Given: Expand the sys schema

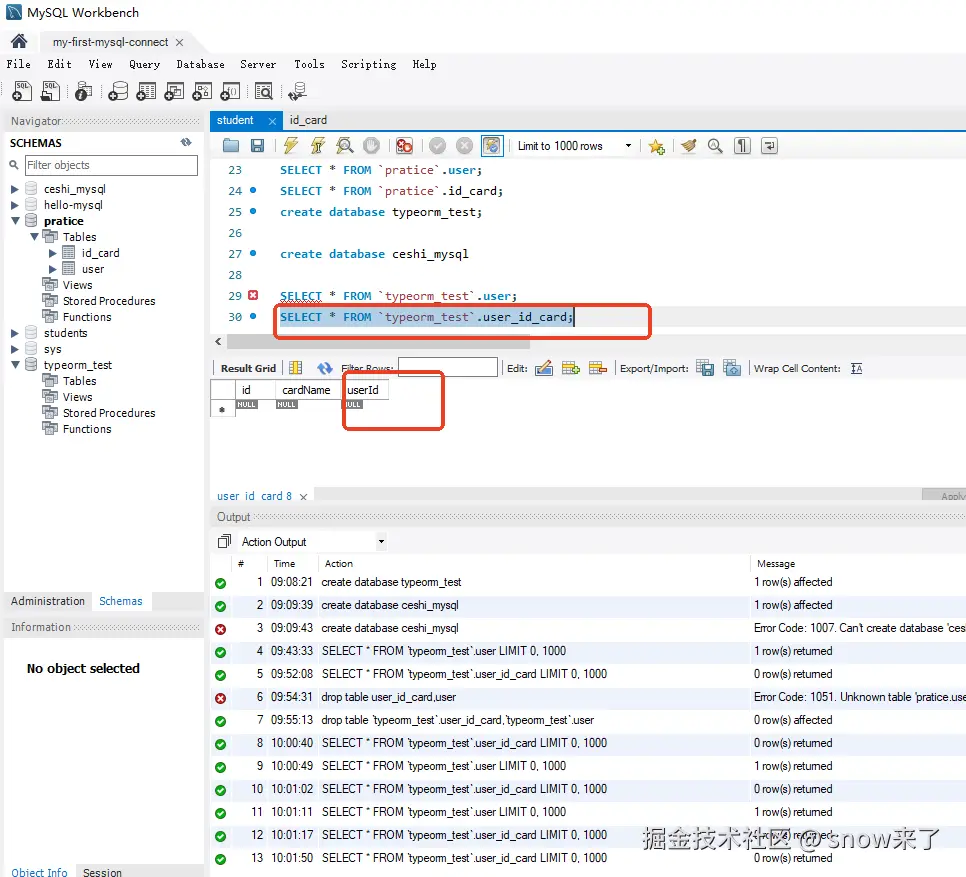Looking at the screenshot, I should coord(15,349).
